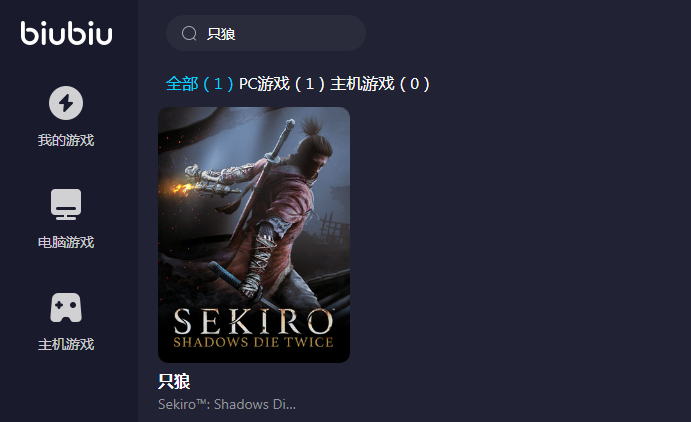The image size is (691, 422).
Task: Open the 主机游戏 (0) results tab
Action: pos(380,84)
